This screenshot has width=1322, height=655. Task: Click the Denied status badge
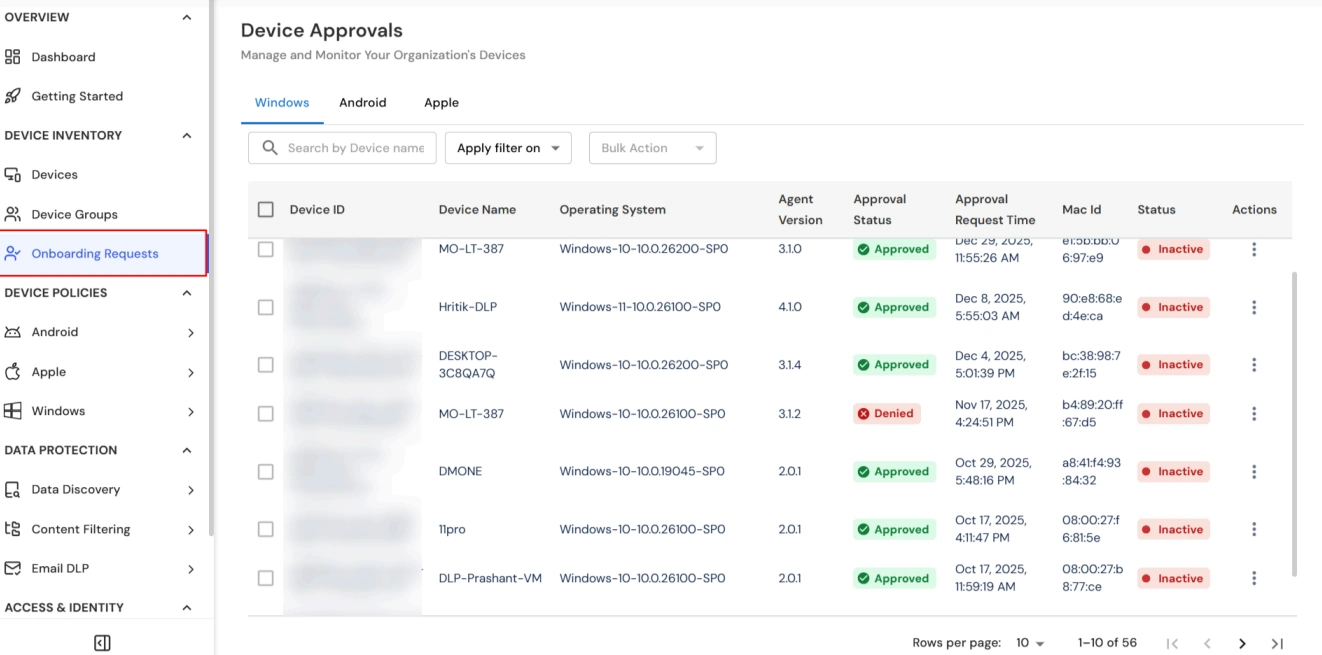click(x=886, y=413)
